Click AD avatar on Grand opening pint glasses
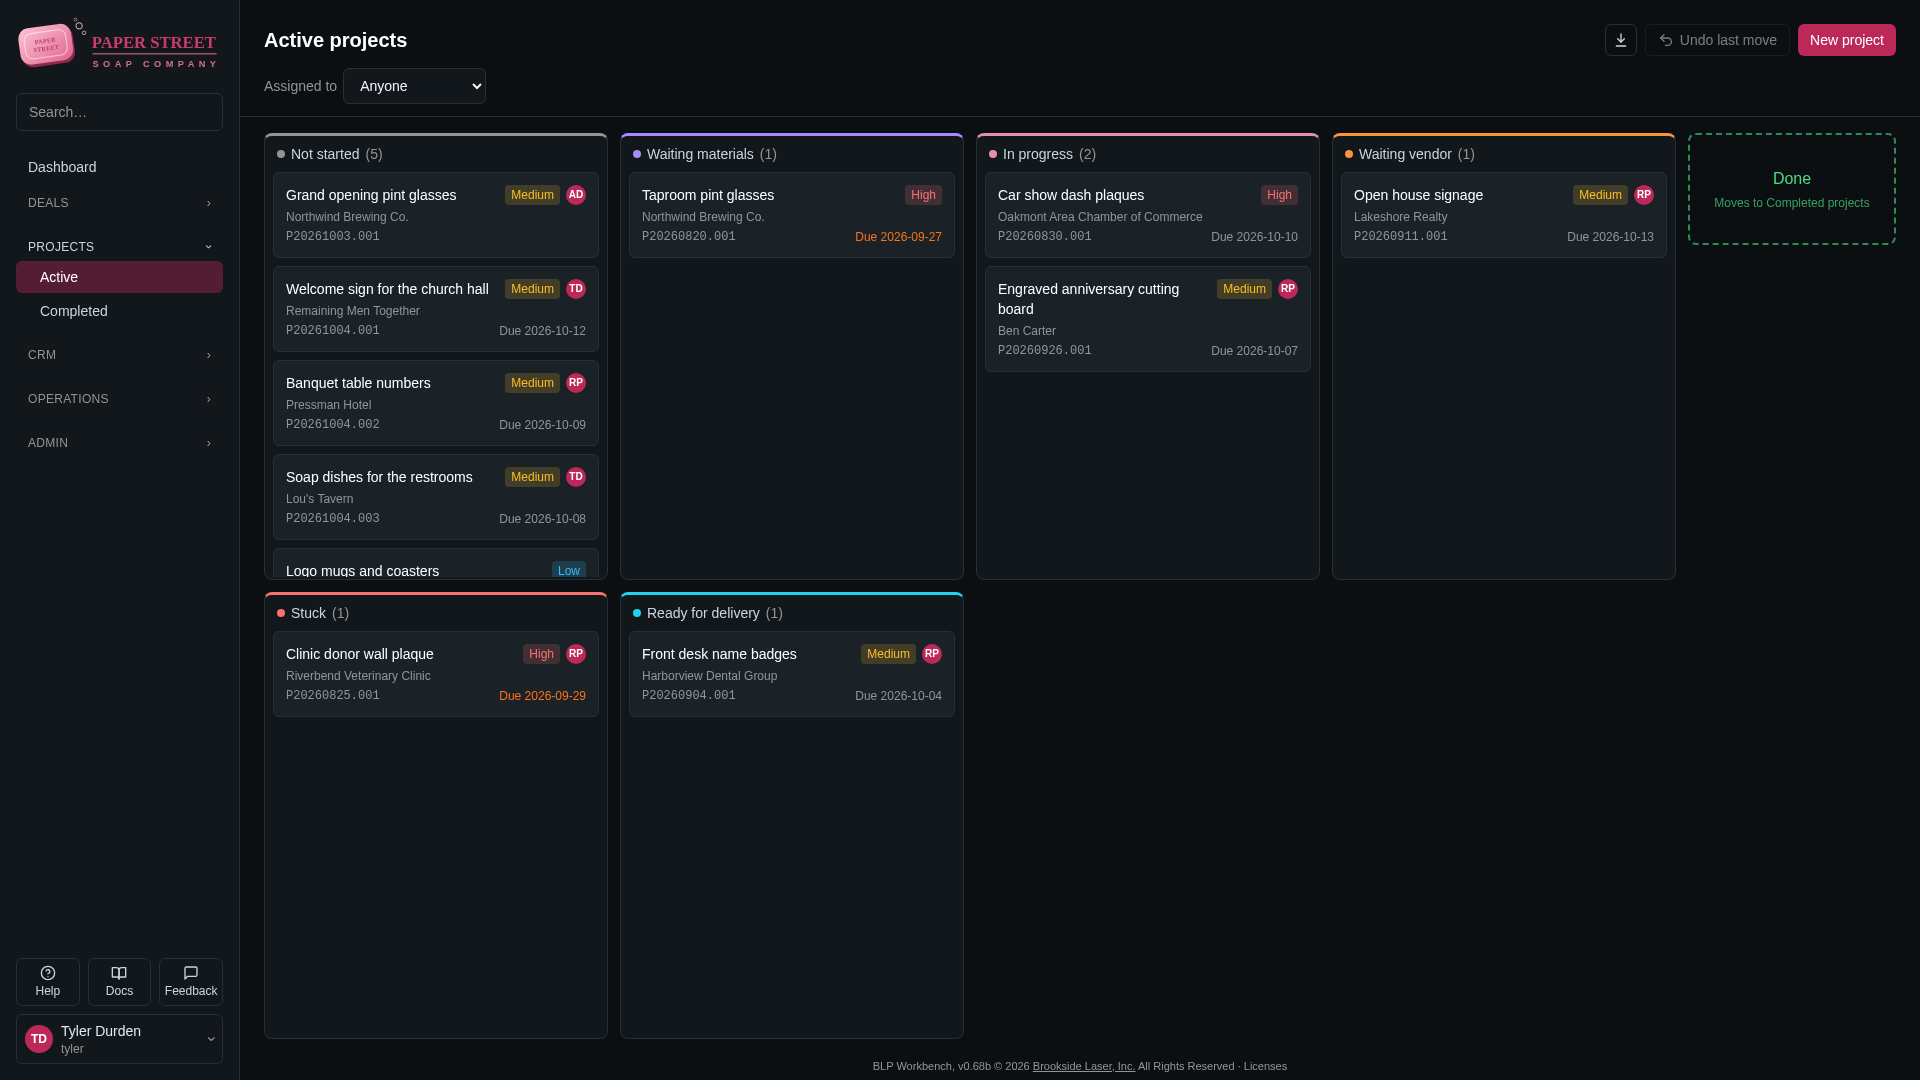 pos(576,195)
